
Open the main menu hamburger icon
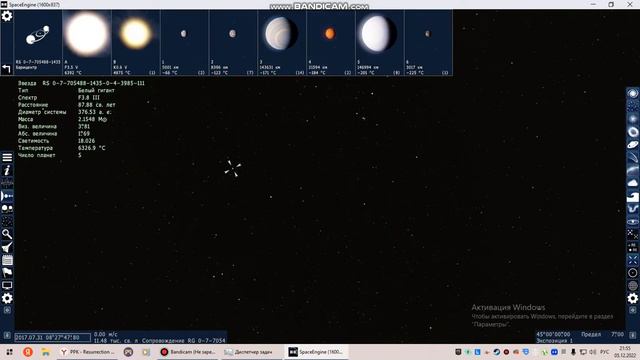pyautogui.click(x=7, y=158)
